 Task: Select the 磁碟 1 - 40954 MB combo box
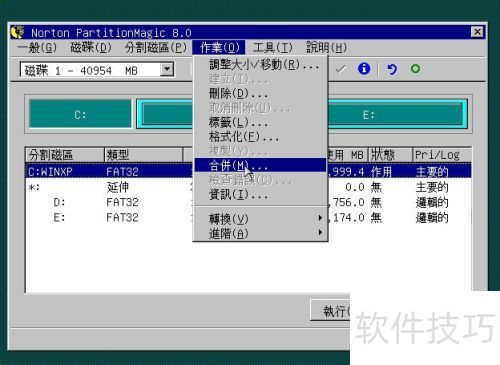(97, 70)
